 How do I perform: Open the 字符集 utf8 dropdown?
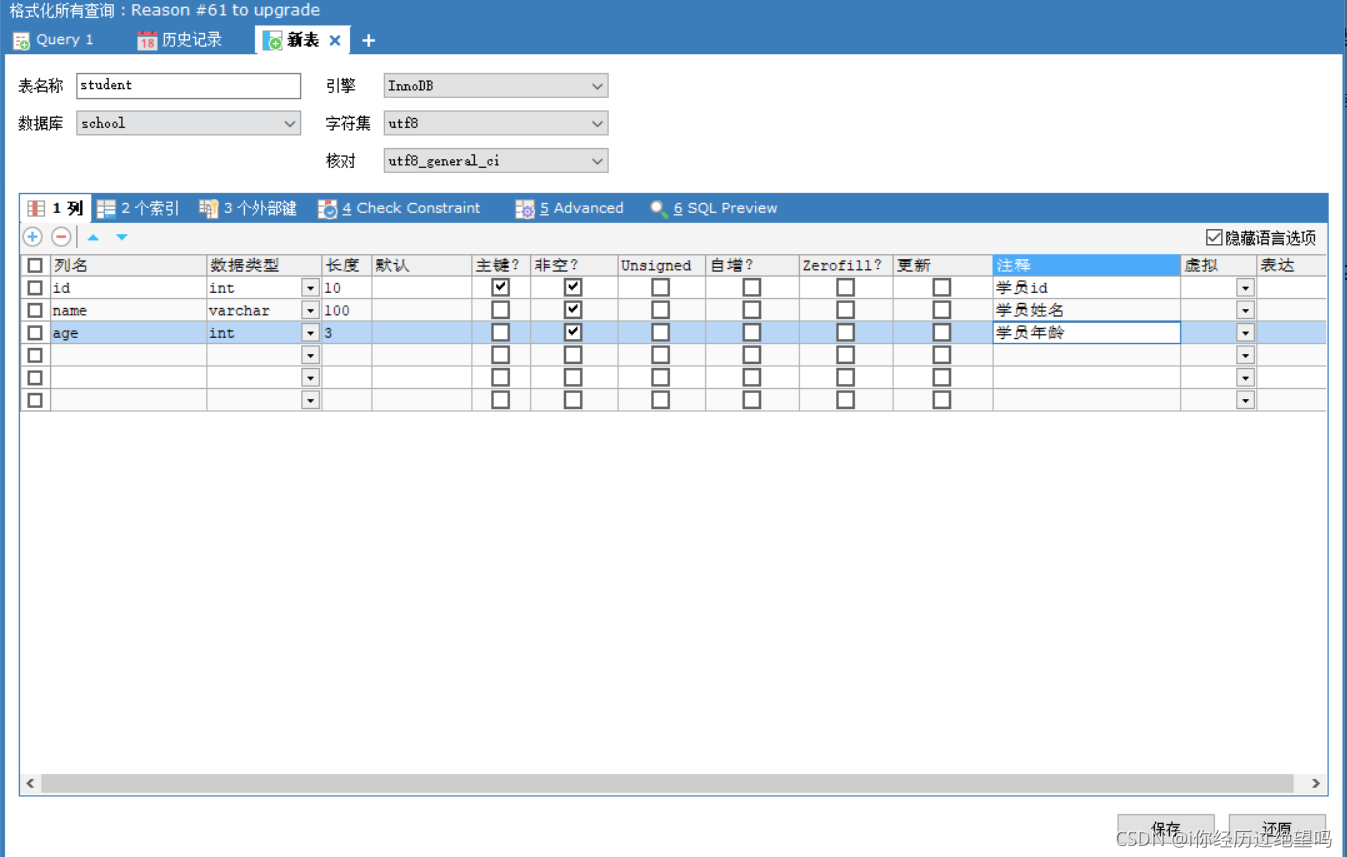tap(496, 124)
